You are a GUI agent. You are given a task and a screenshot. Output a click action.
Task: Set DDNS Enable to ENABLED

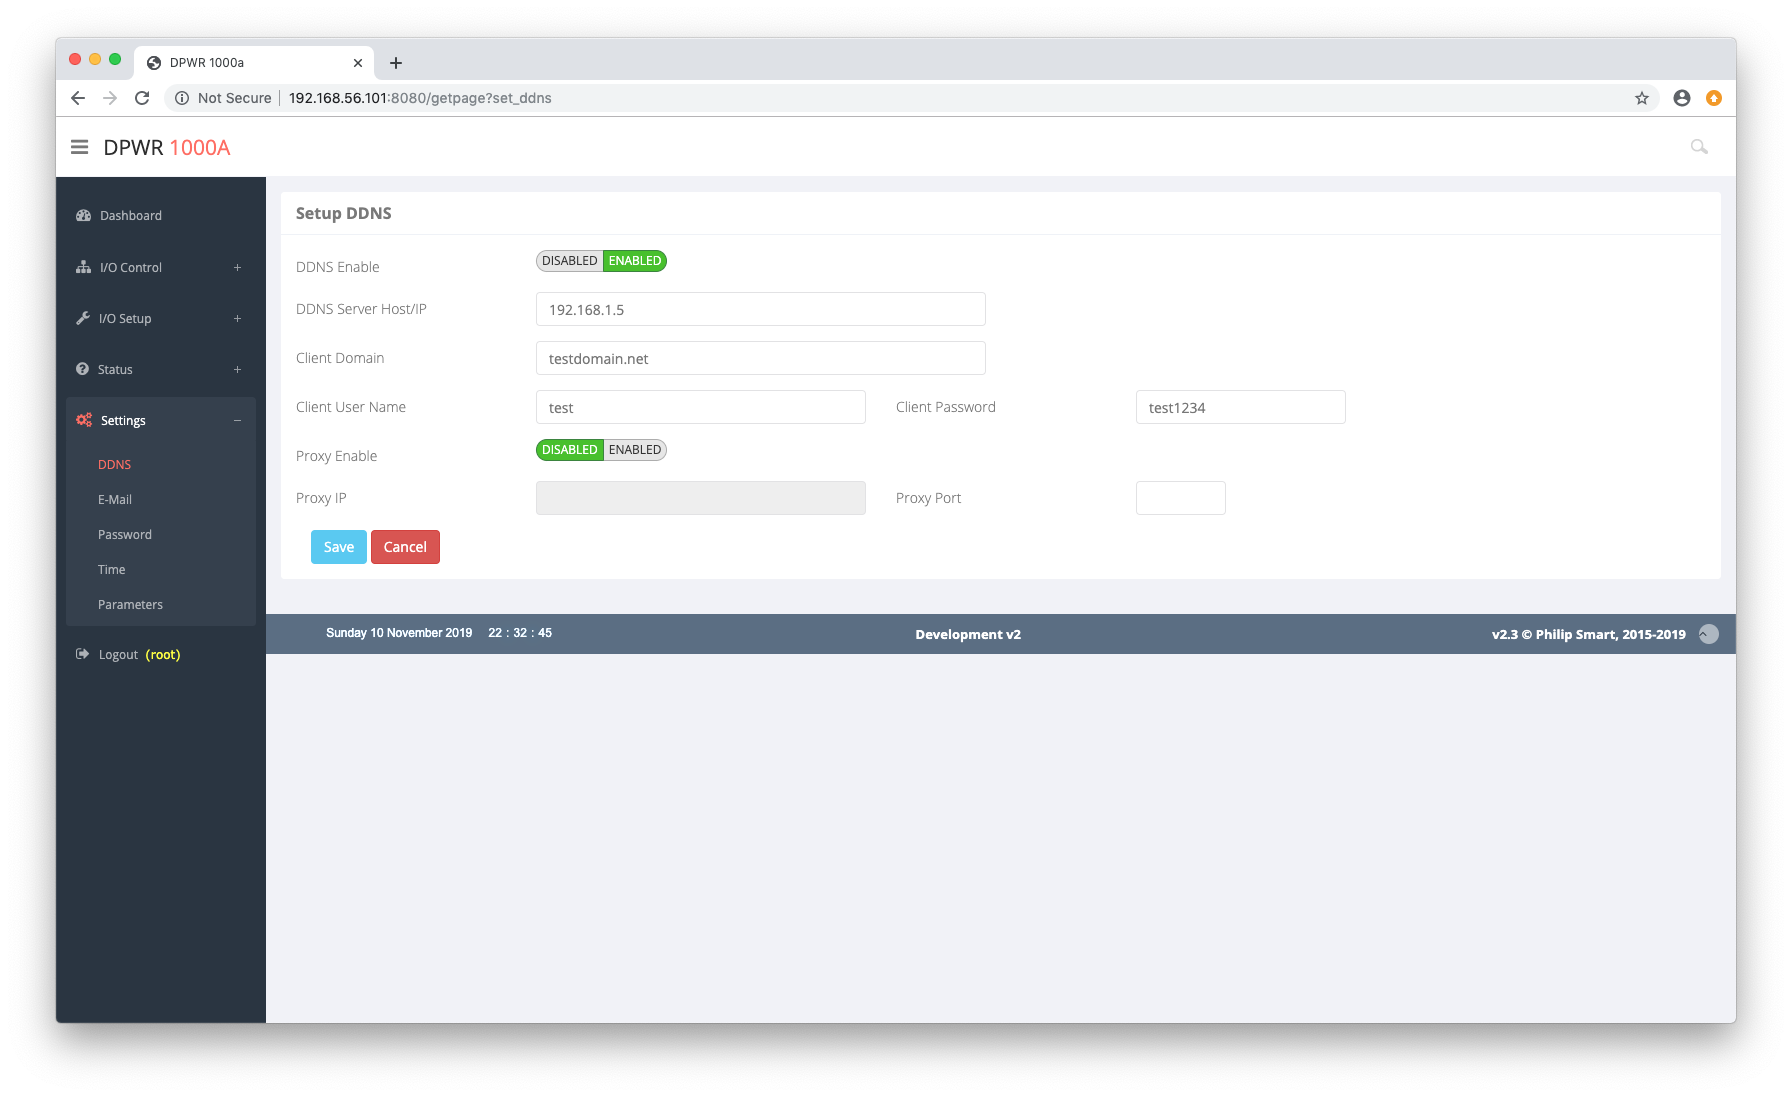pos(635,261)
